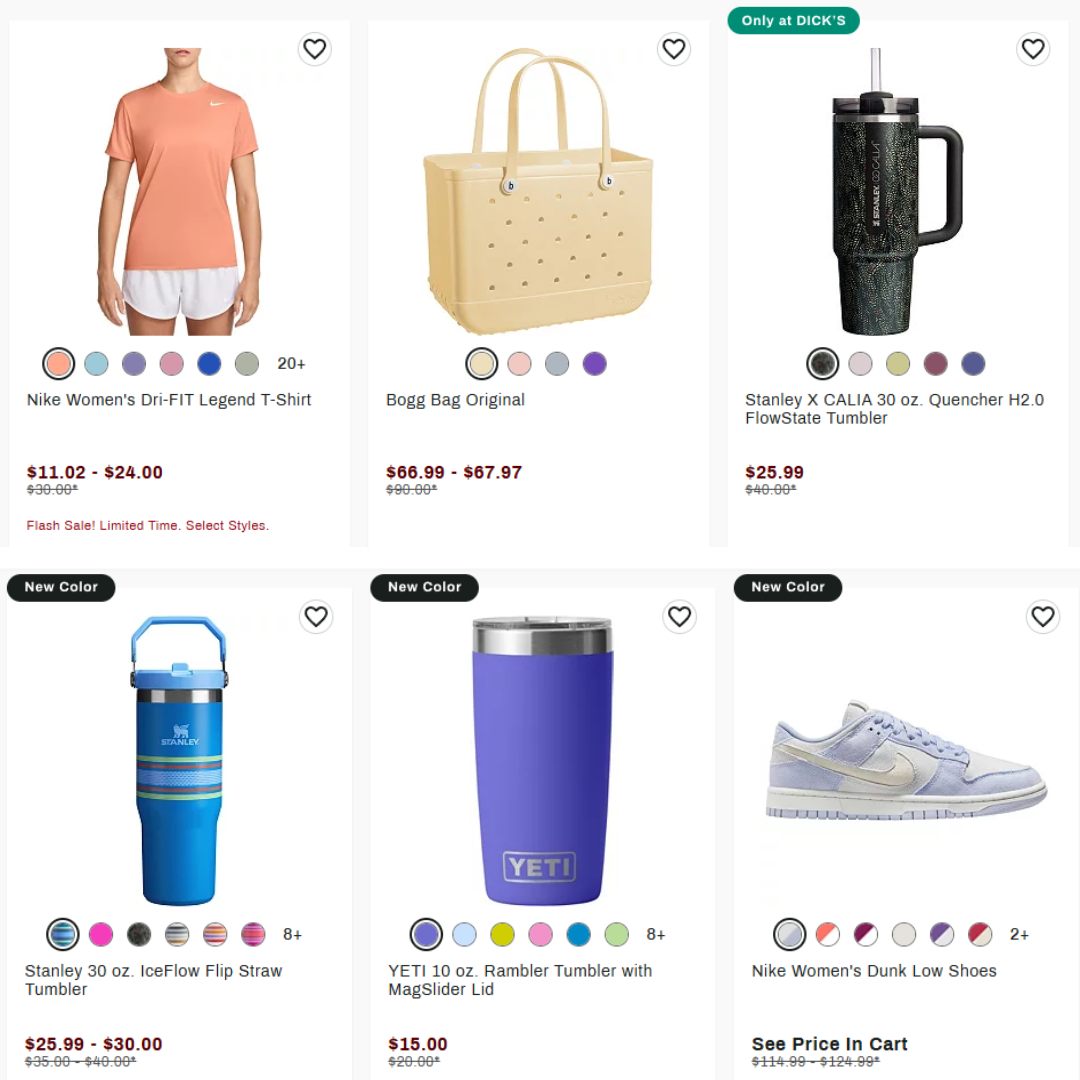
Task: Open Stanley X CALIA 30 oz. Quencher product link
Action: tap(894, 409)
